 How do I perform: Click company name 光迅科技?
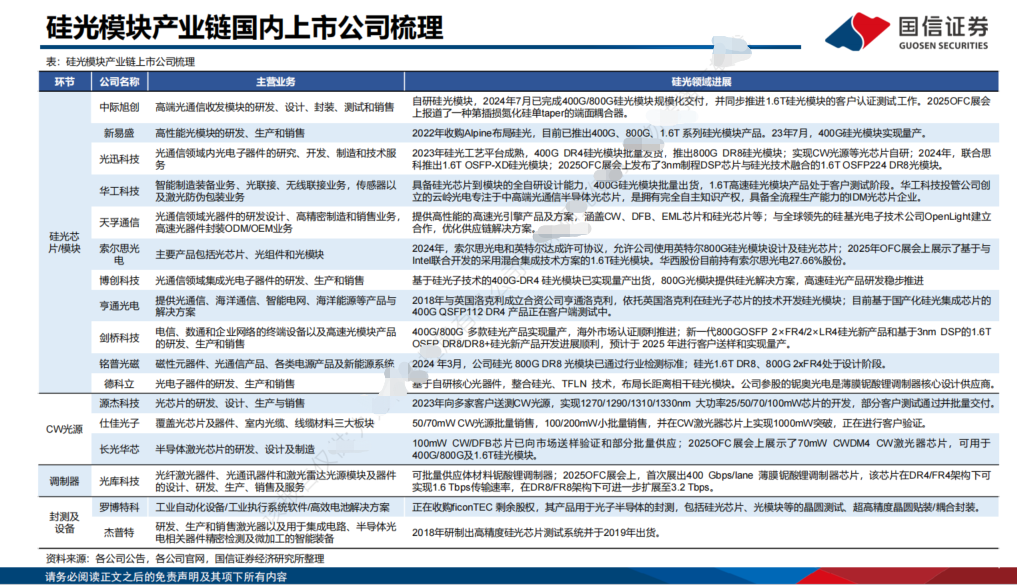119,159
